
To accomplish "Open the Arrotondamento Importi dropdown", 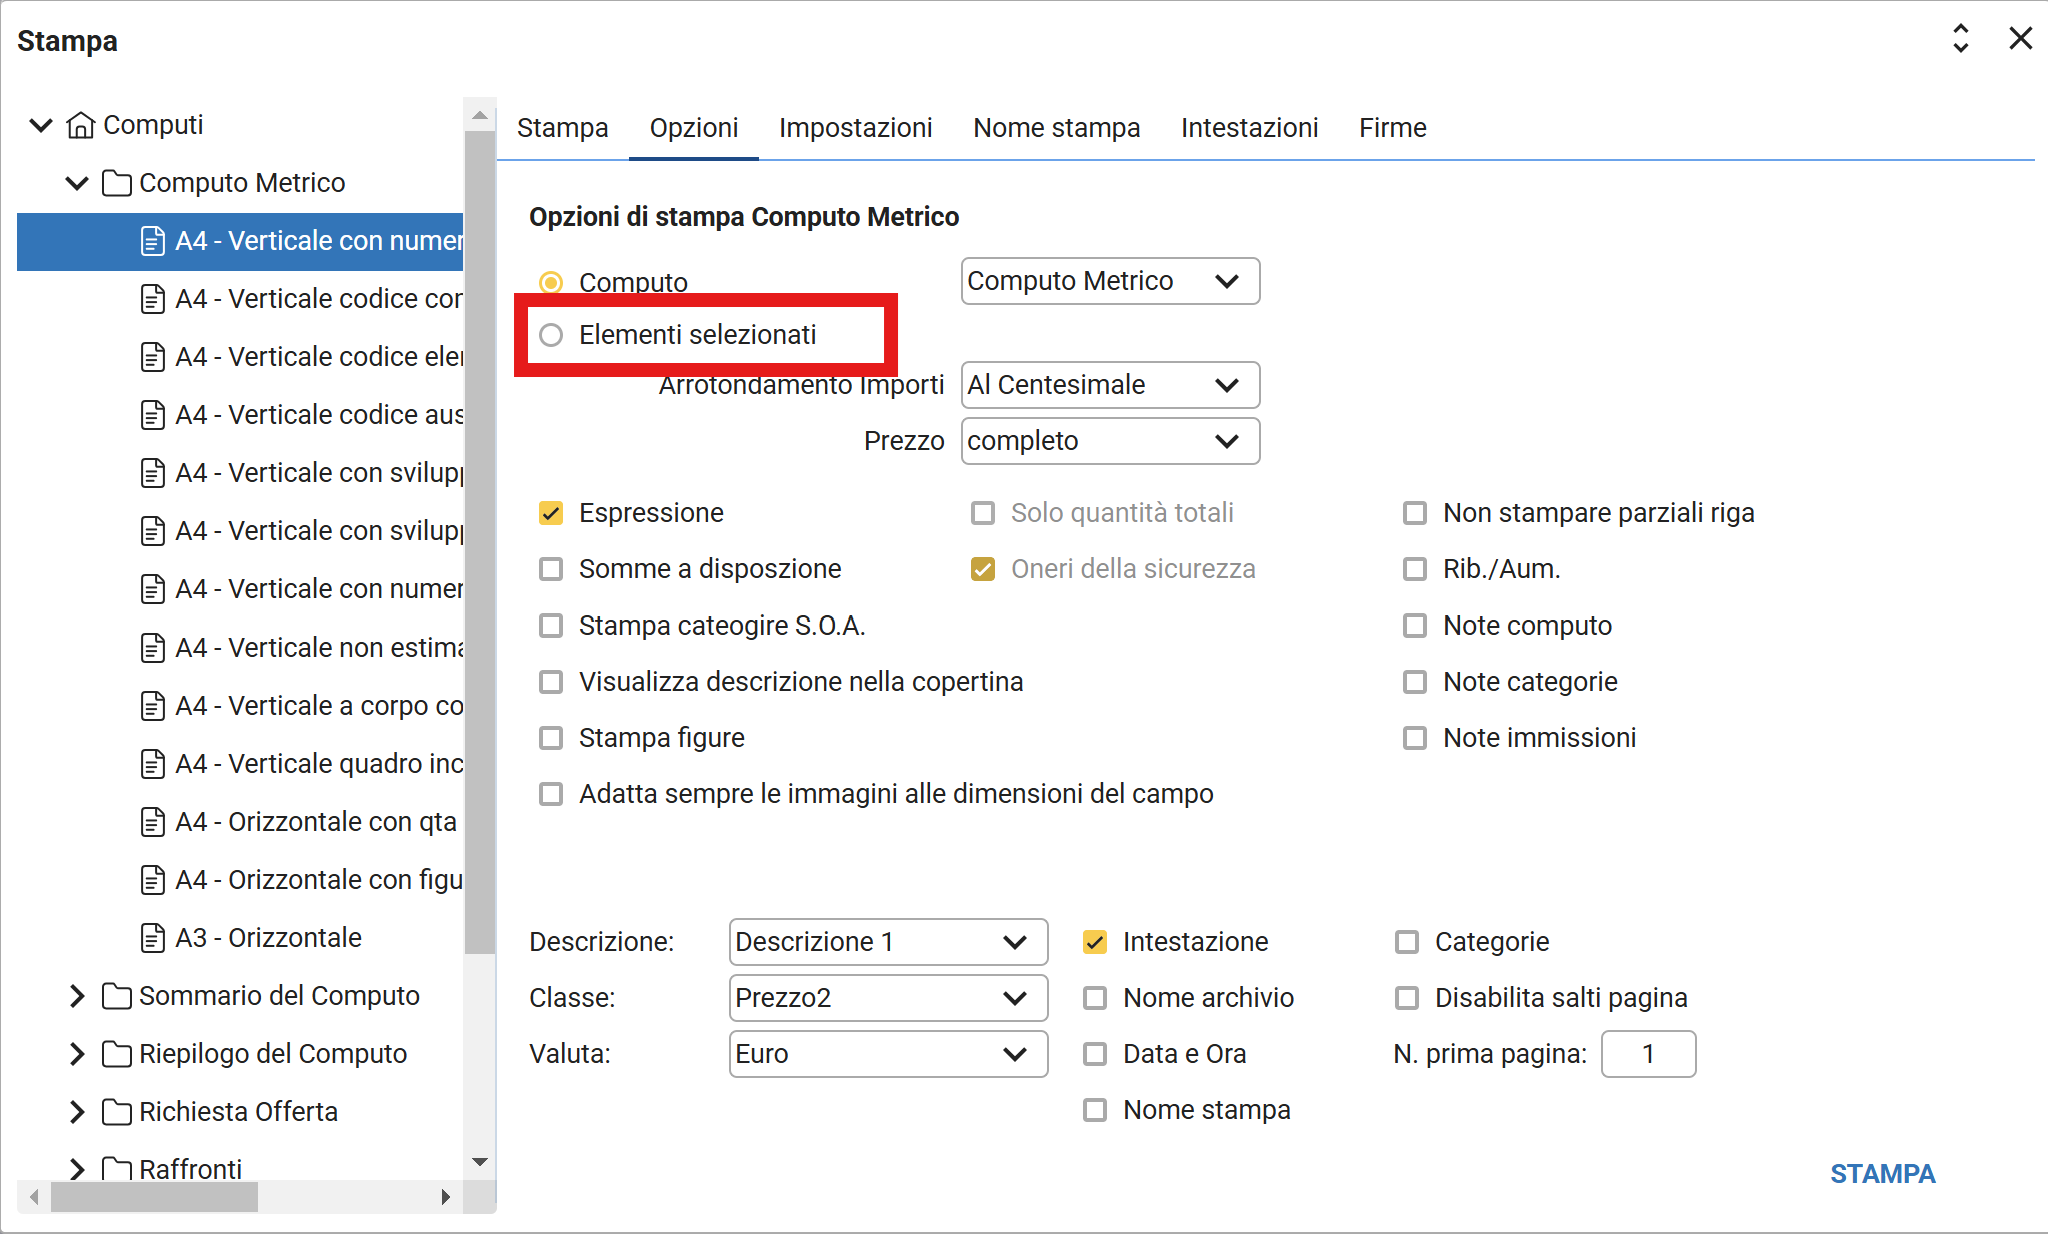I will point(1110,385).
